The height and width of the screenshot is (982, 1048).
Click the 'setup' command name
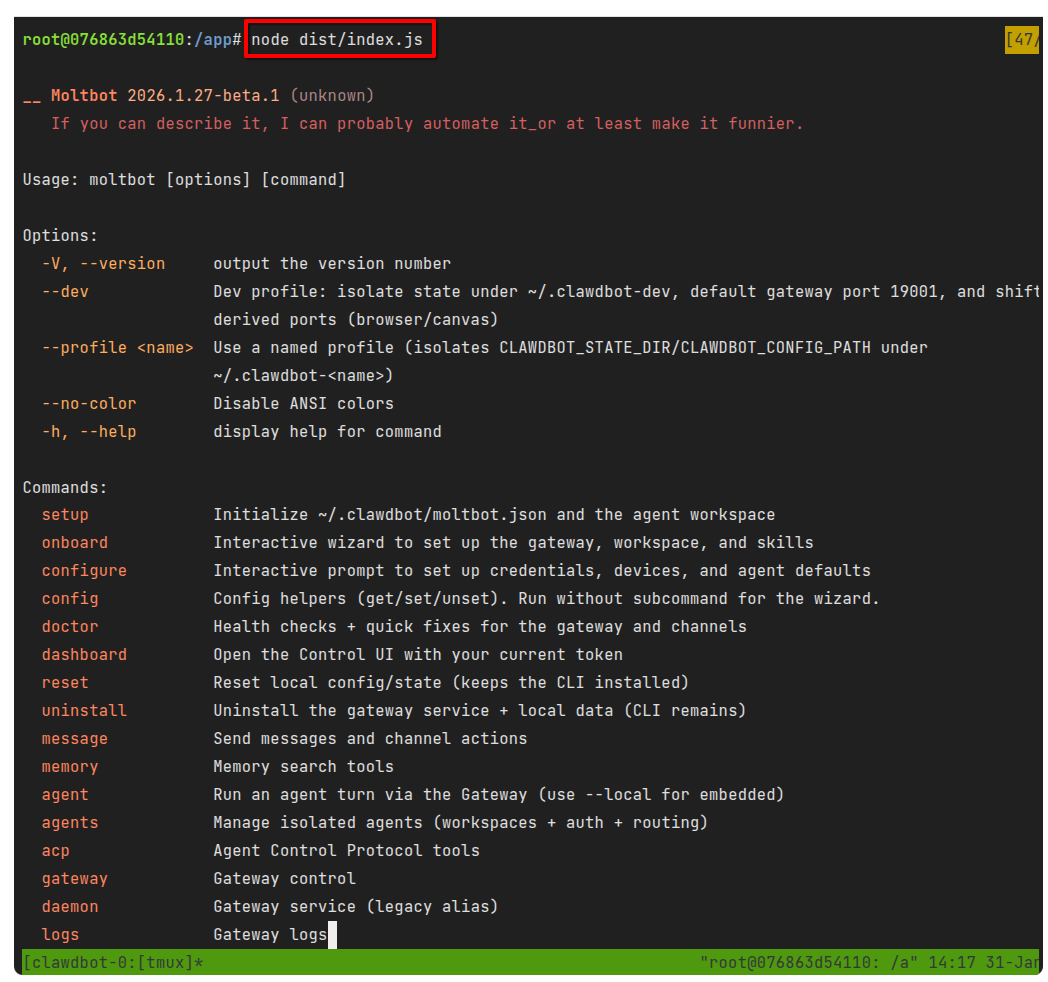[x=66, y=515]
